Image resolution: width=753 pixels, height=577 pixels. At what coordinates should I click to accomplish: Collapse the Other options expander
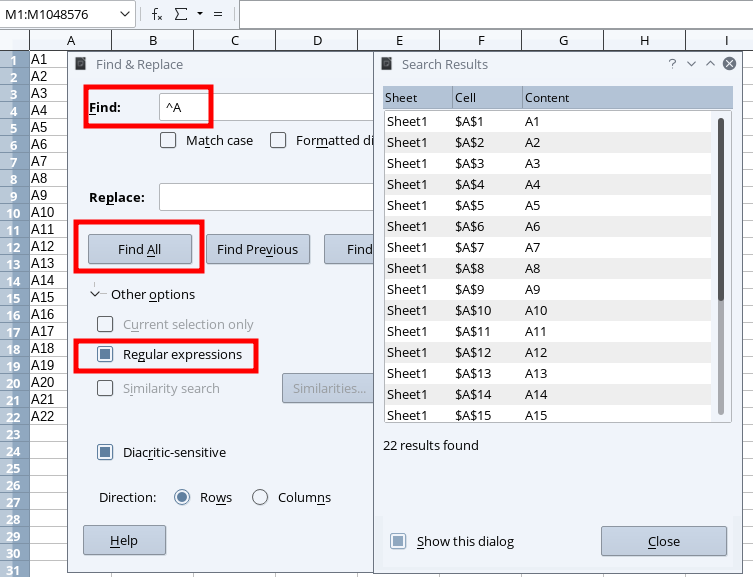click(95, 294)
